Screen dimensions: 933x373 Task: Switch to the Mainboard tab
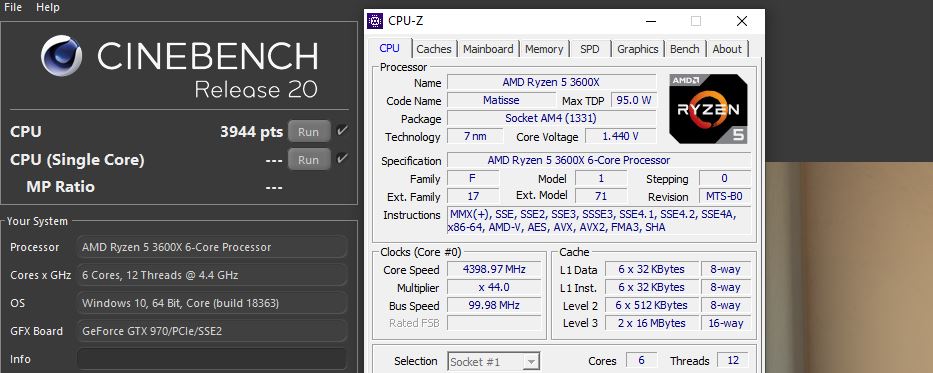pyautogui.click(x=488, y=49)
